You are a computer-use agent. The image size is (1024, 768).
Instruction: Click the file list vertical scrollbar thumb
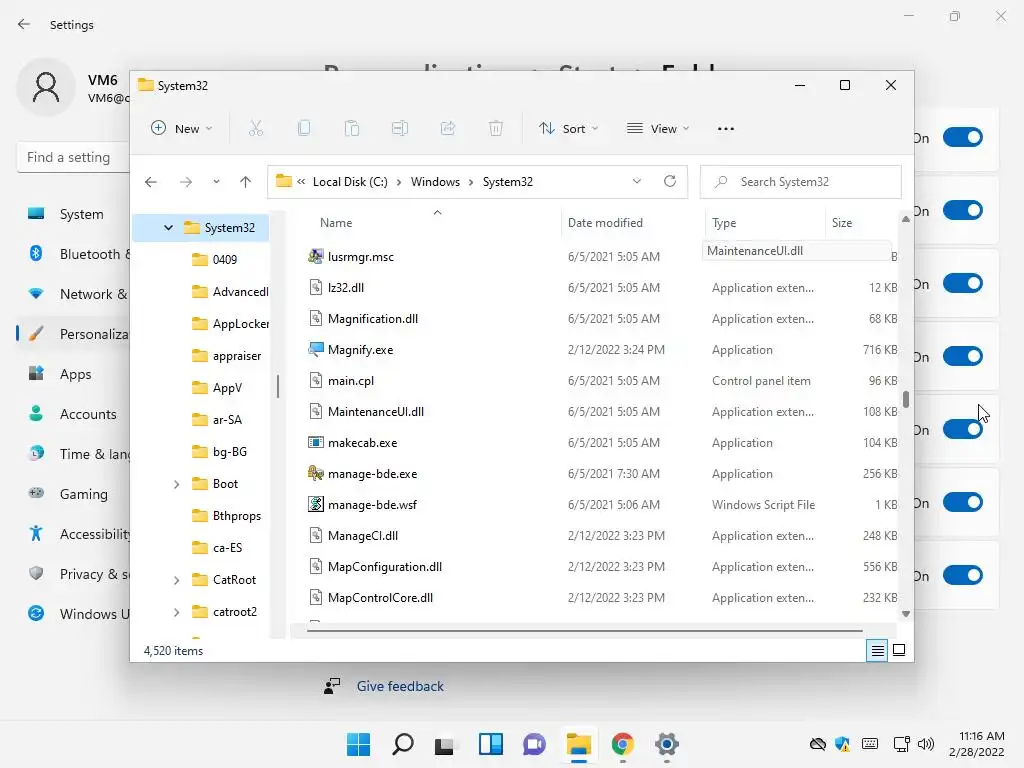point(906,399)
